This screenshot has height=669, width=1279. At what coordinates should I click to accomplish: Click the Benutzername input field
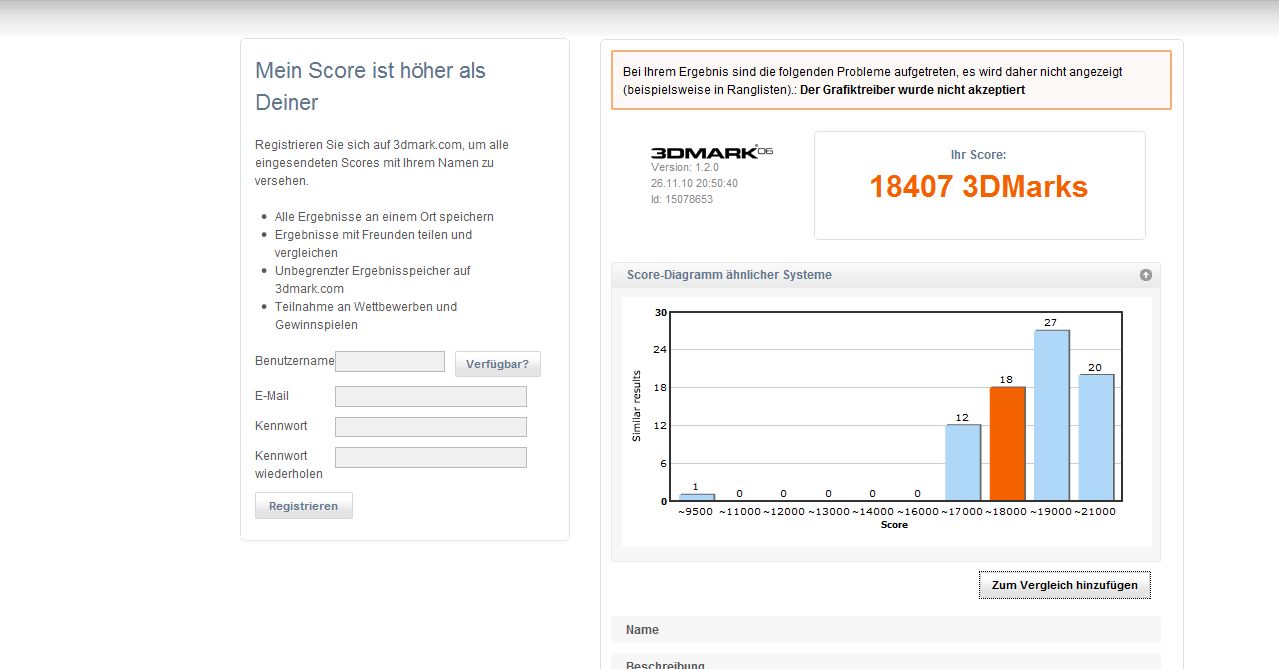pyautogui.click(x=390, y=361)
